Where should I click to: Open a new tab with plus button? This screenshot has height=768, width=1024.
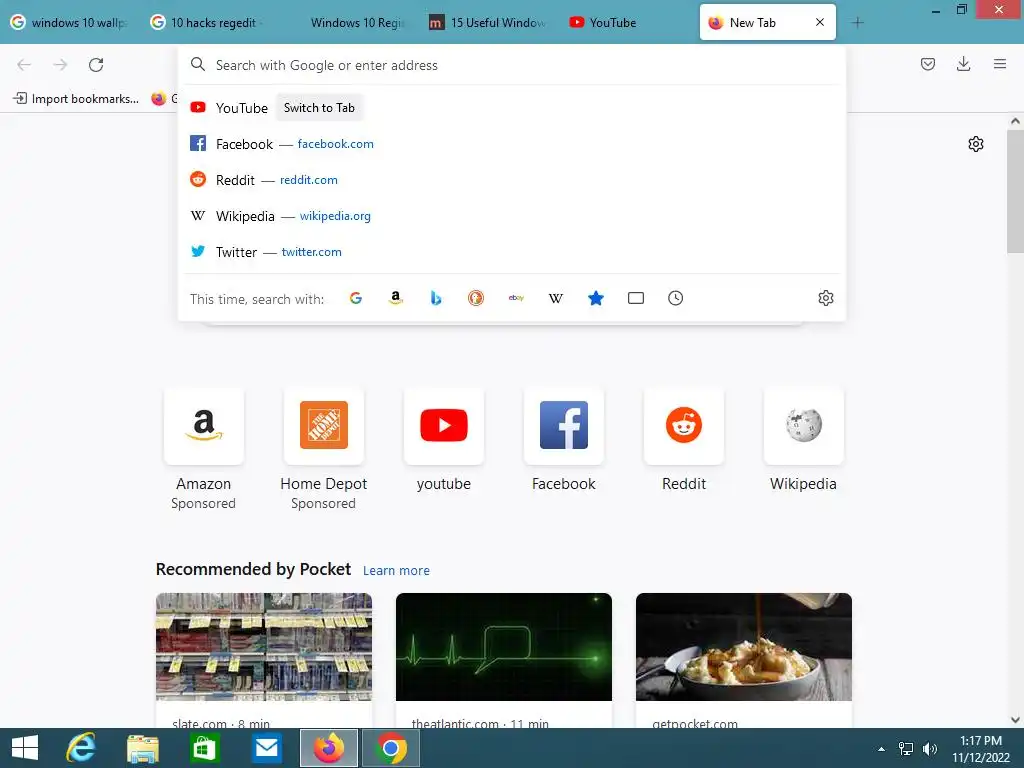857,23
